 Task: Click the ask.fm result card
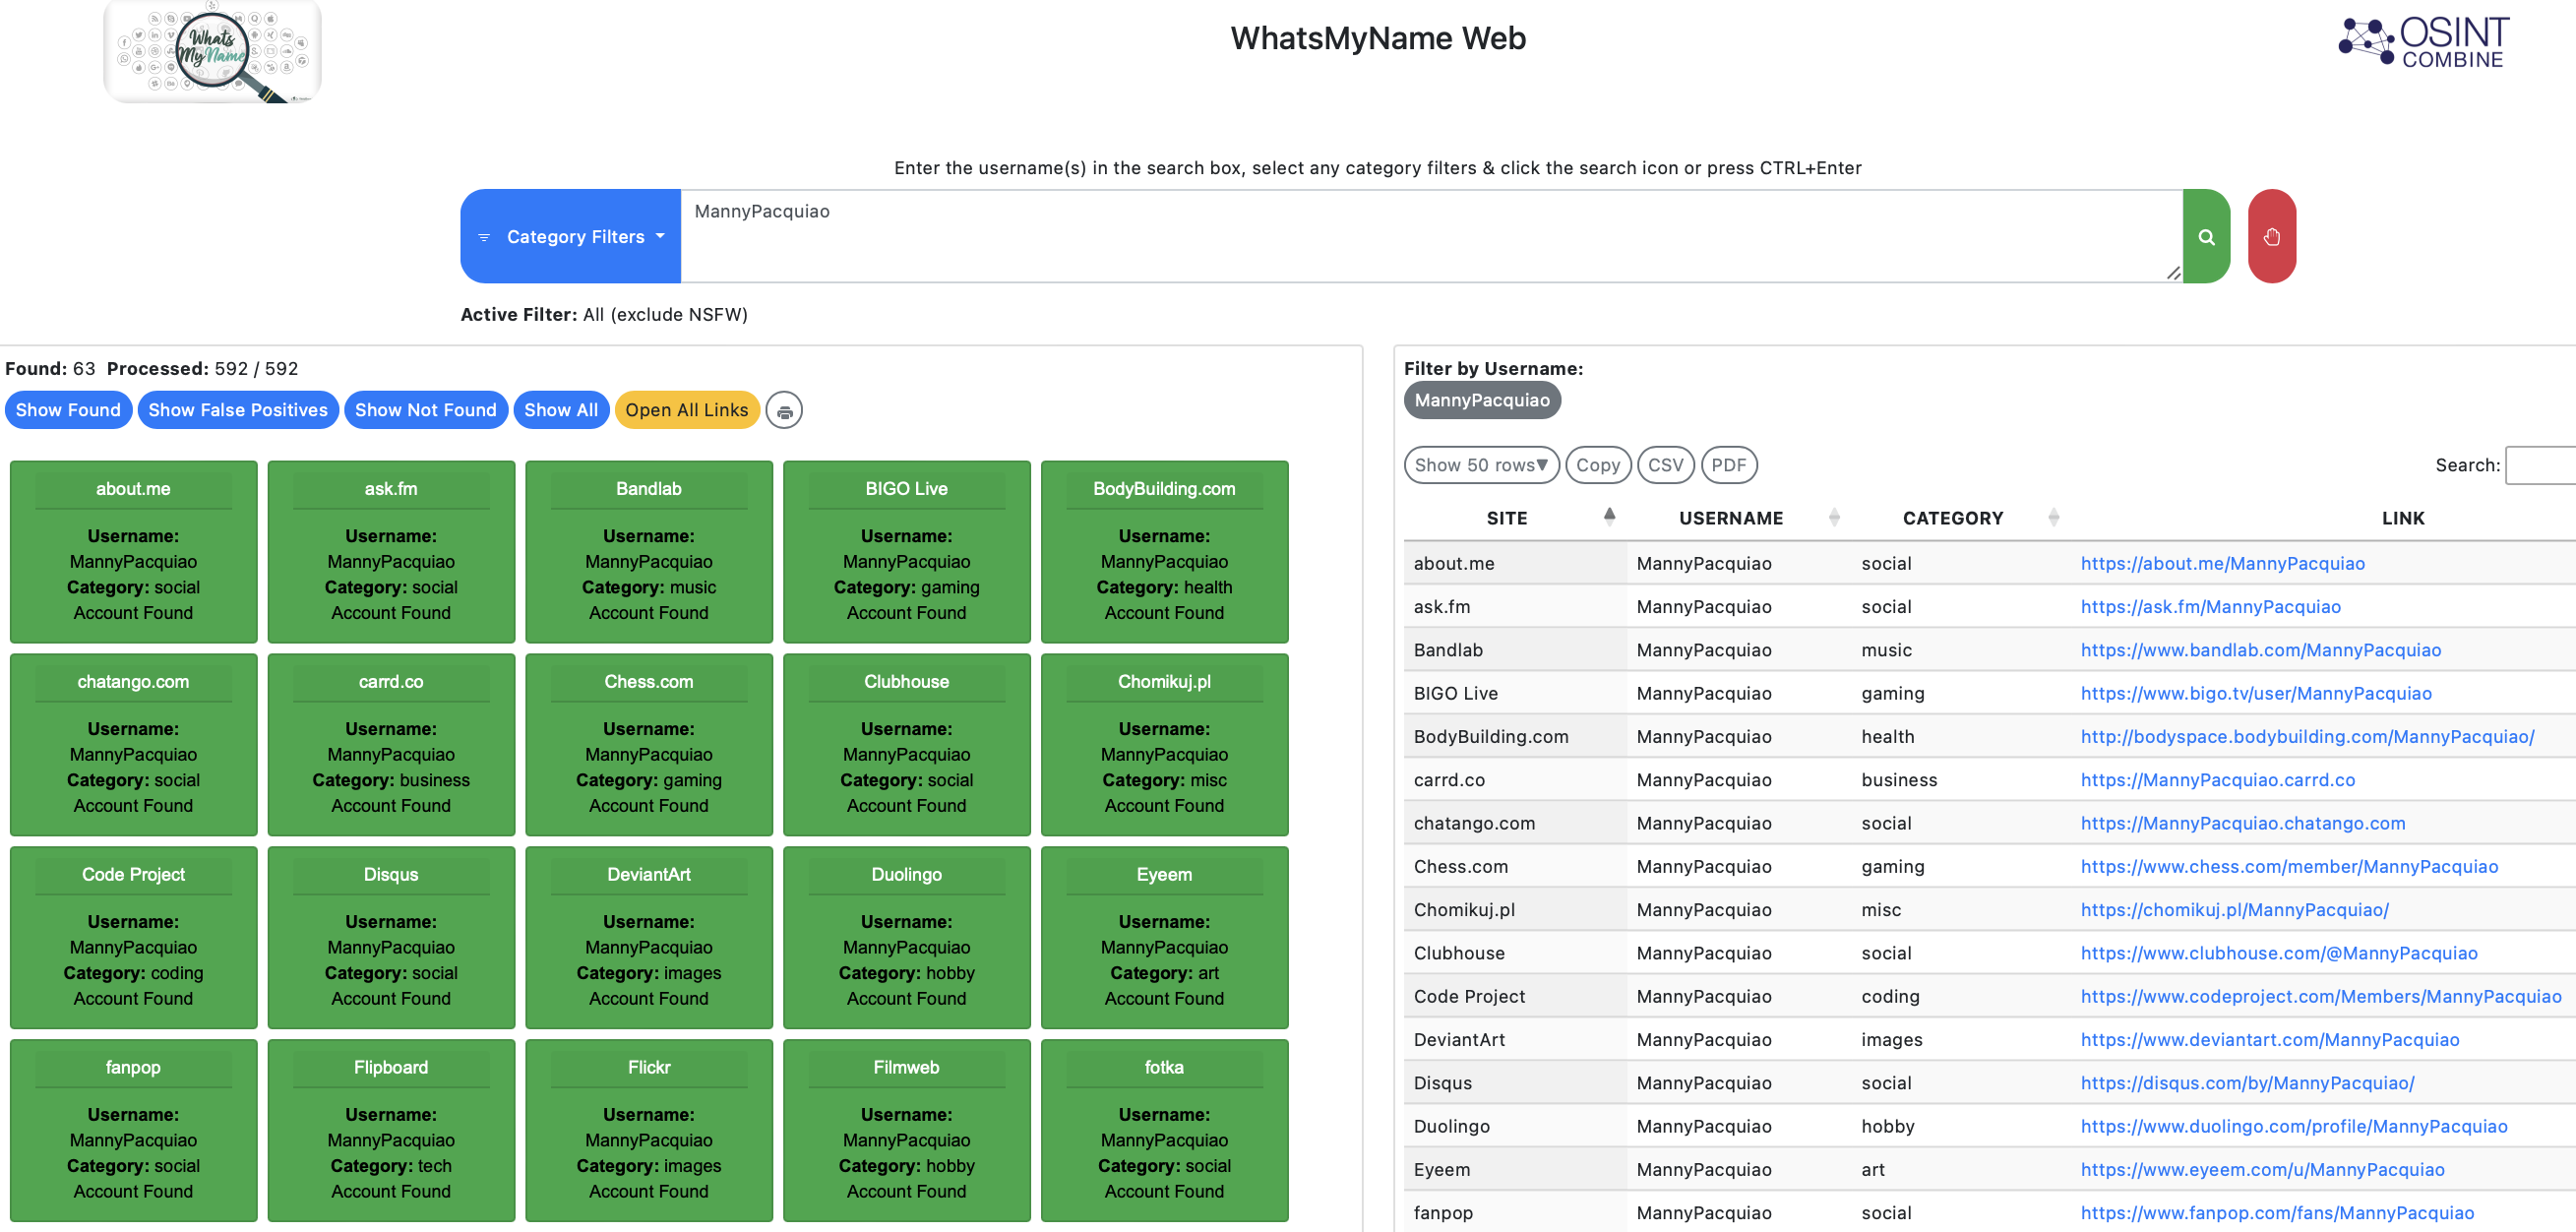[x=391, y=552]
